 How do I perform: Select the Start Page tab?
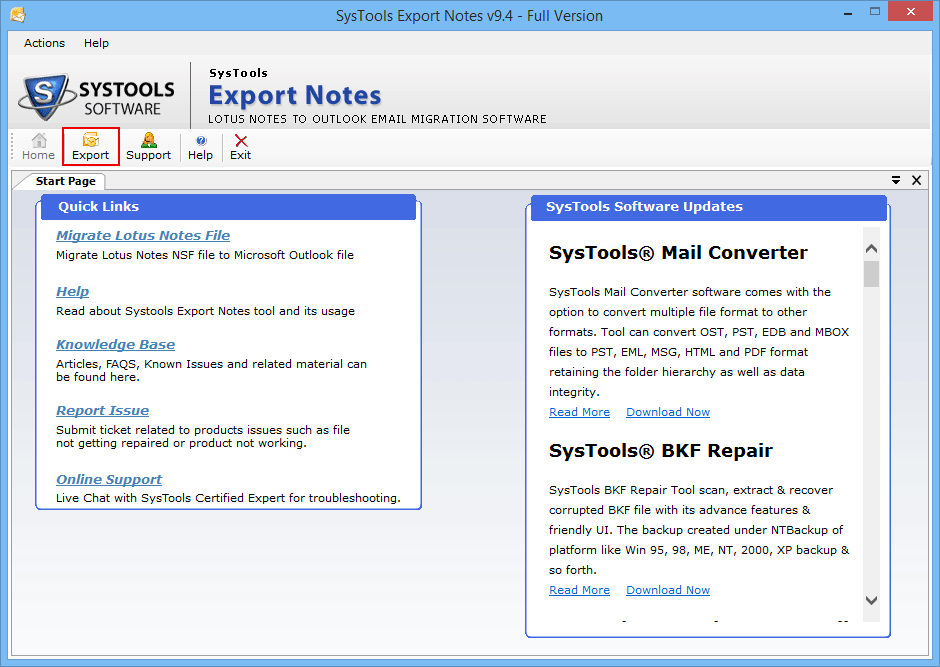[65, 181]
